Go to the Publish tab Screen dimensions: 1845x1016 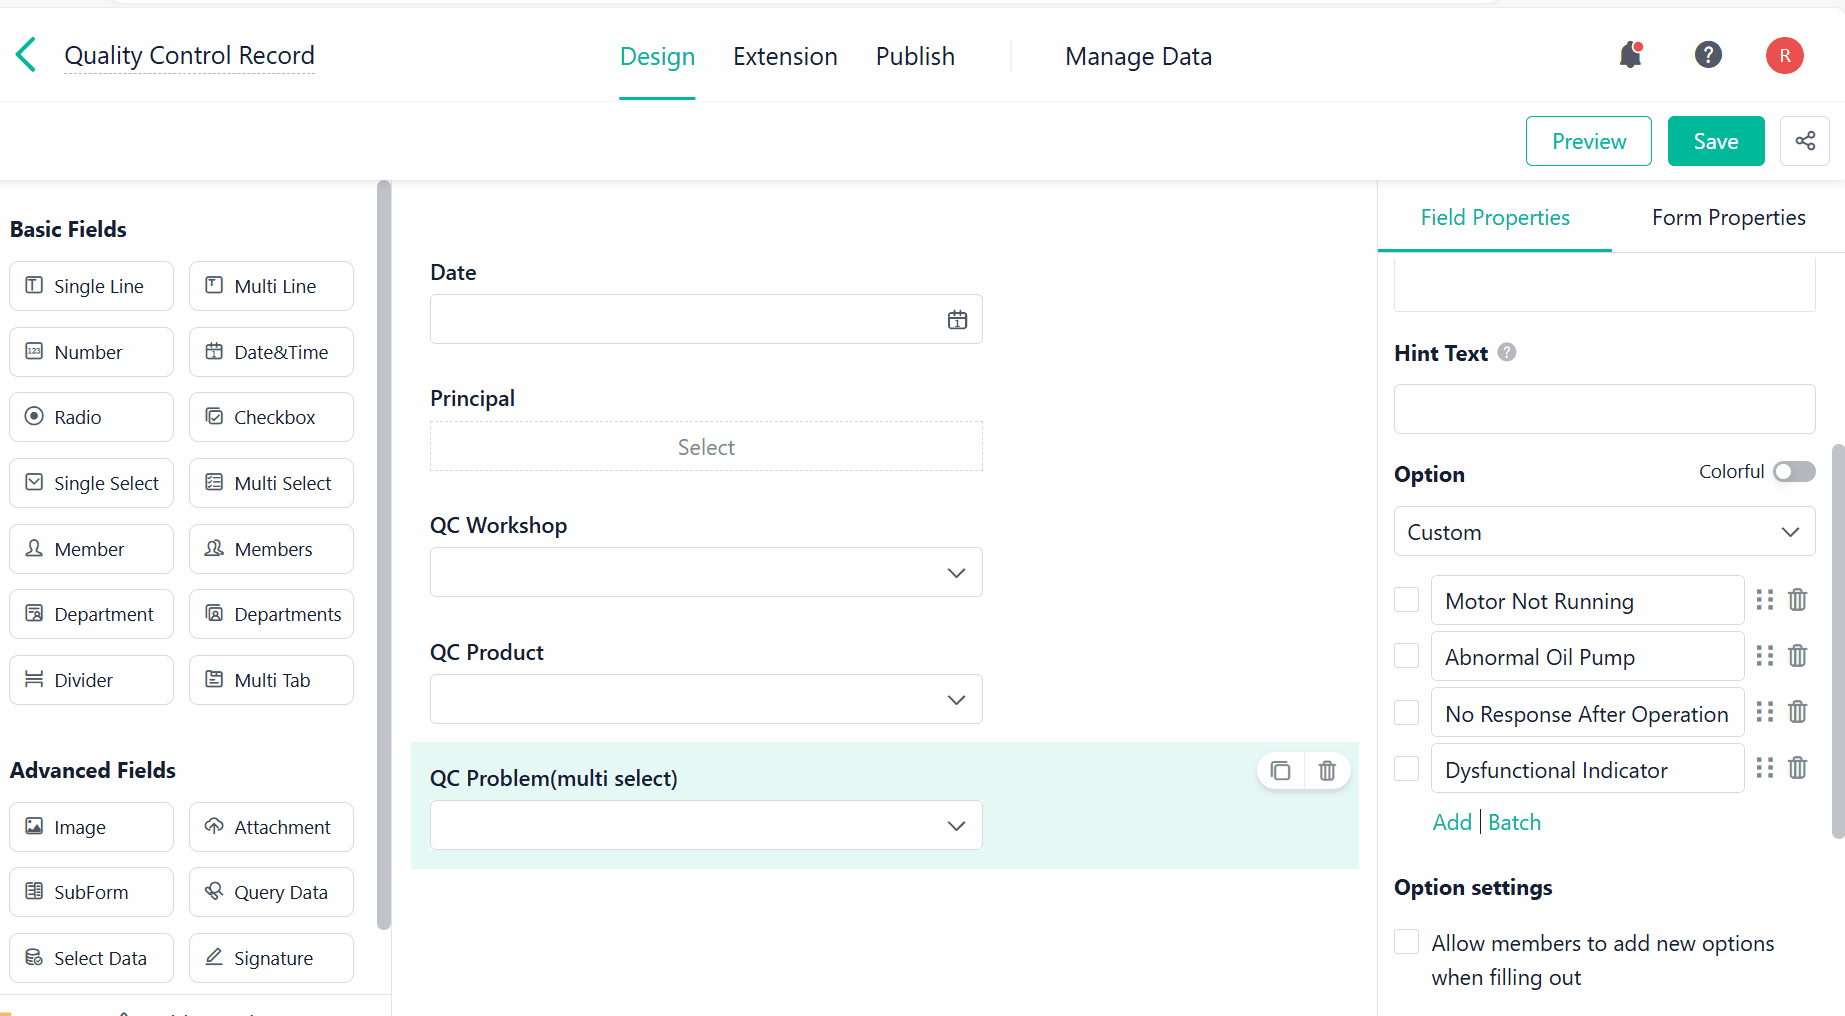coord(915,57)
